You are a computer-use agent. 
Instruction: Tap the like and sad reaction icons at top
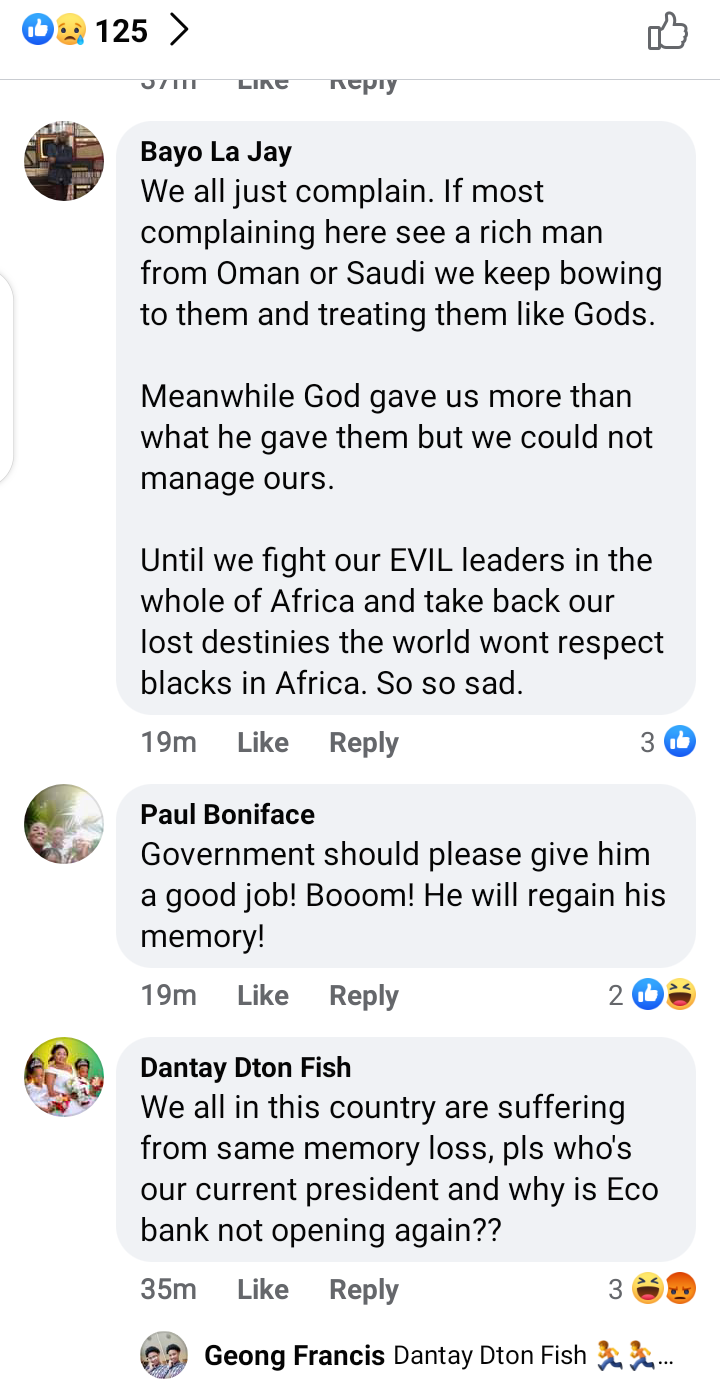(54, 31)
